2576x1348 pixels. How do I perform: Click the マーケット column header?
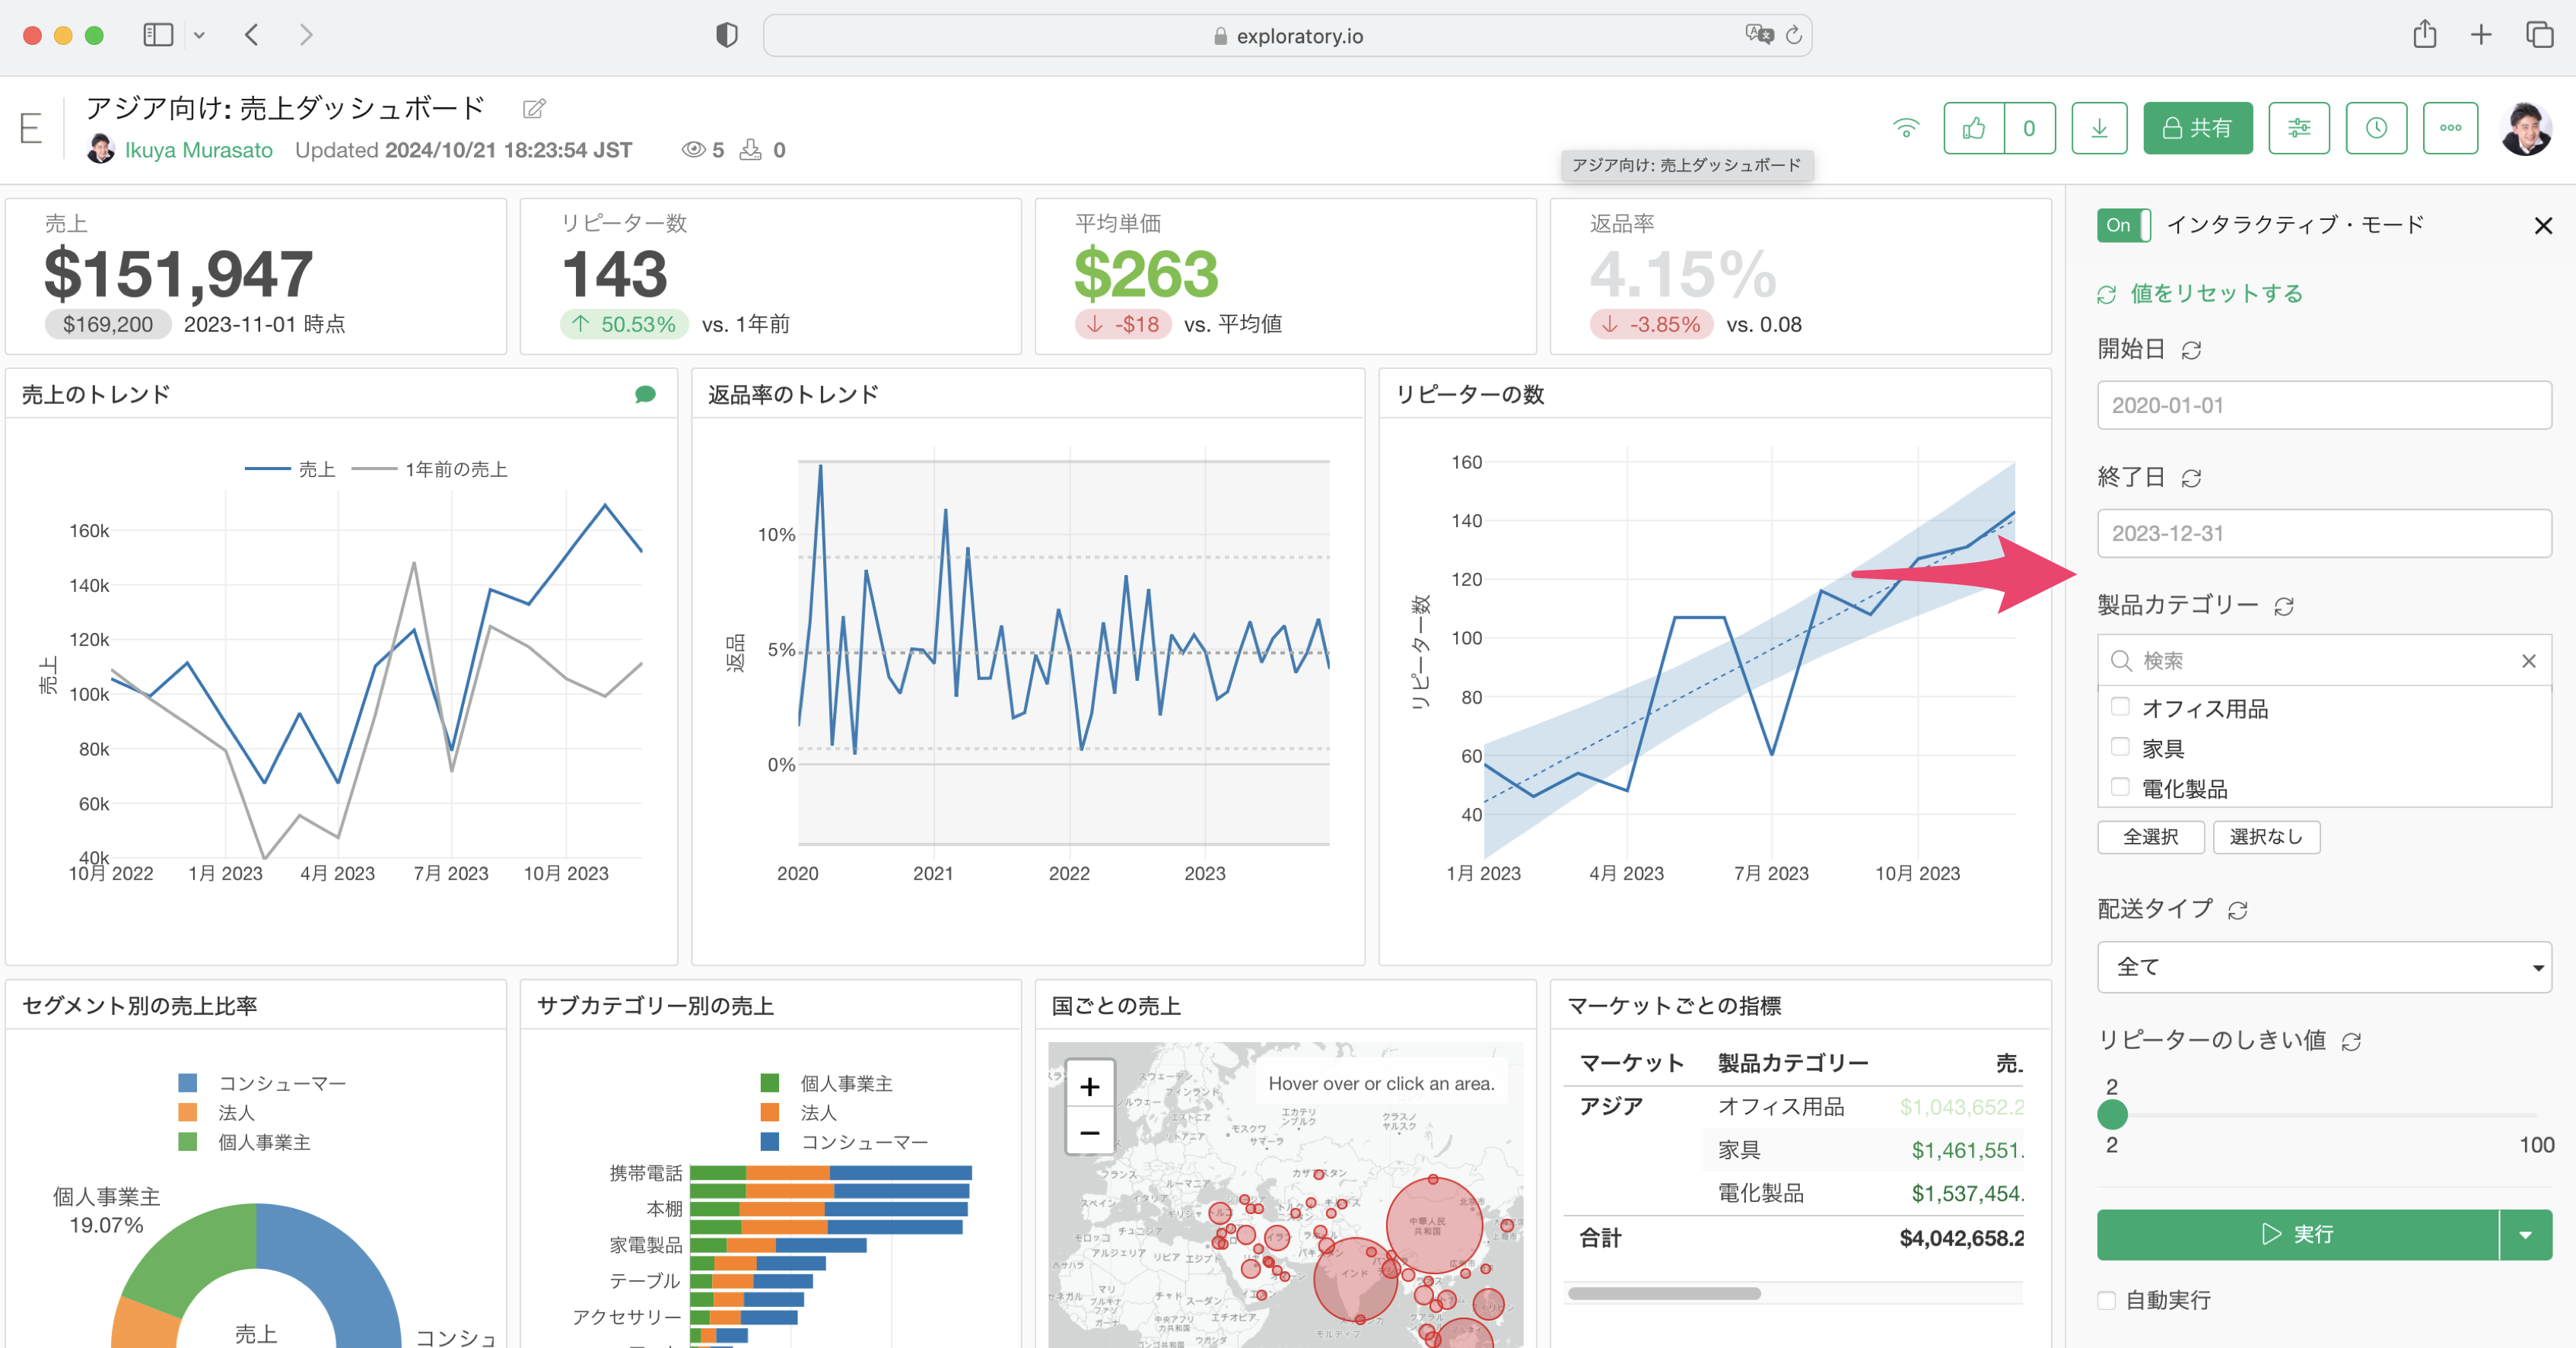(x=1631, y=1063)
